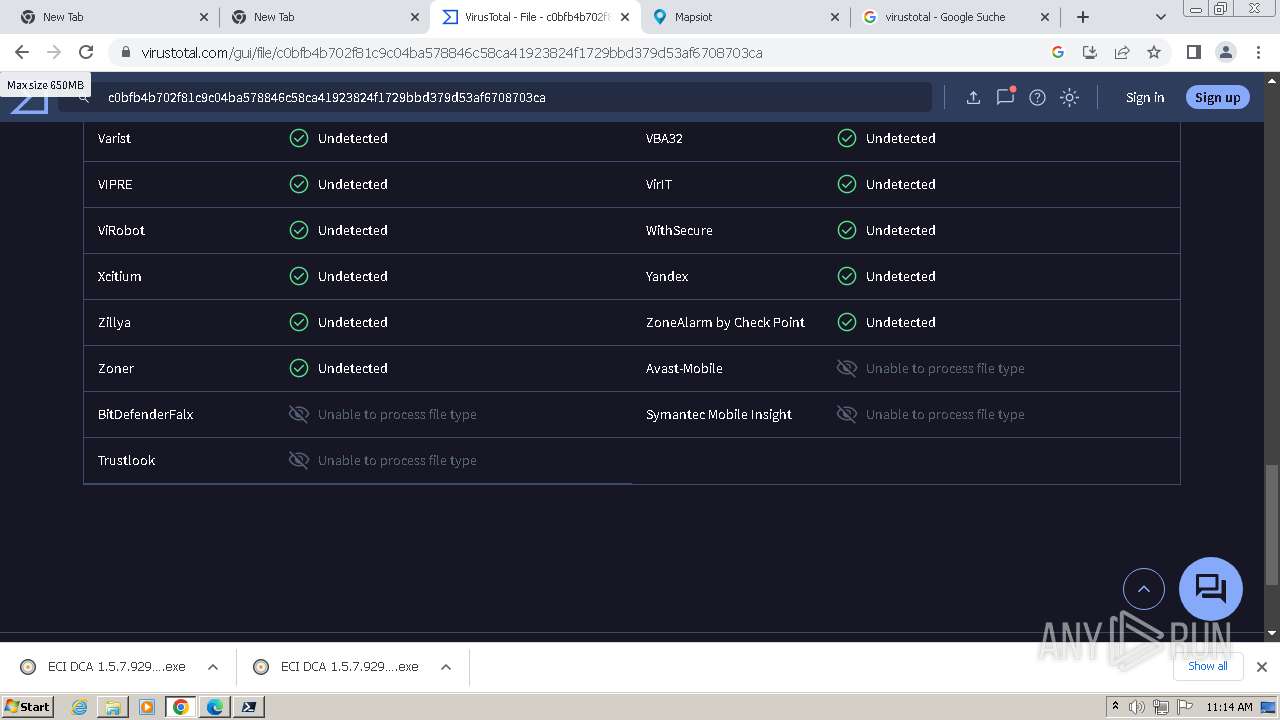The image size is (1280, 720).
Task: Close the Mapsiot tab
Action: coord(835,17)
